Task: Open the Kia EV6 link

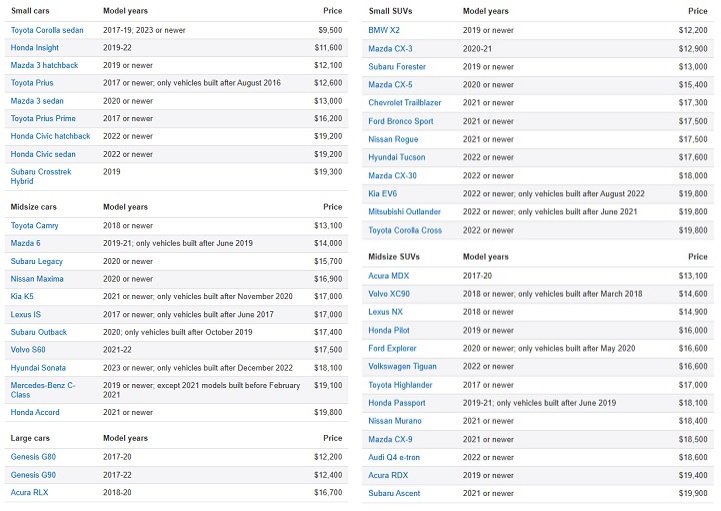Action: [383, 194]
